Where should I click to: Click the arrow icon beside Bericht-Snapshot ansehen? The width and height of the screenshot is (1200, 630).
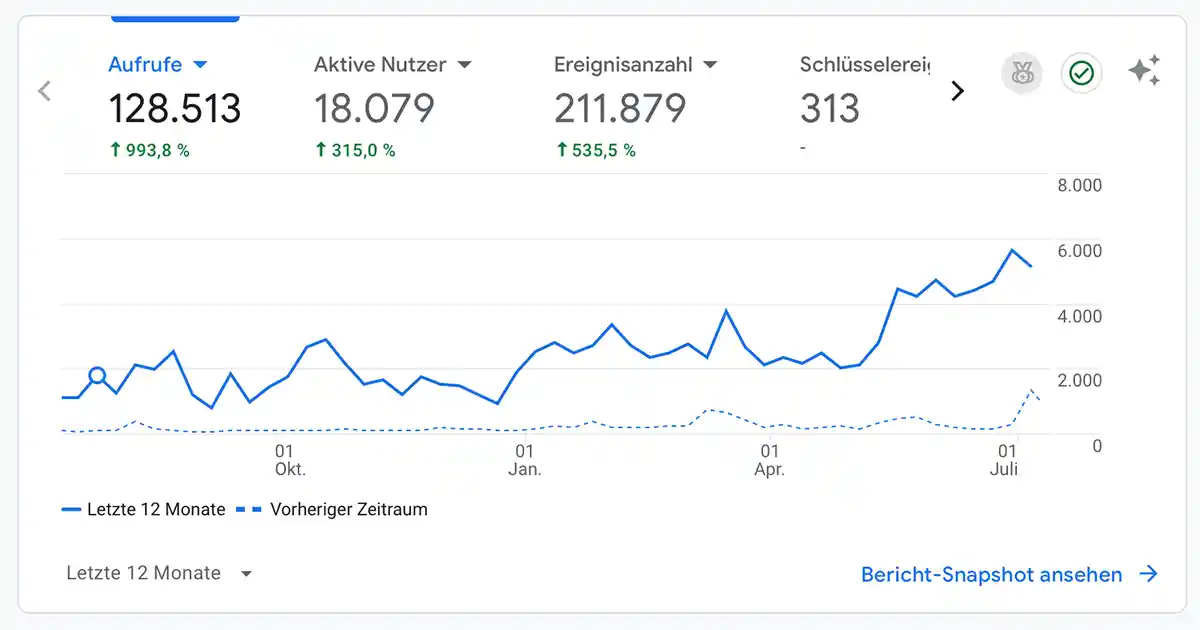(x=1149, y=574)
